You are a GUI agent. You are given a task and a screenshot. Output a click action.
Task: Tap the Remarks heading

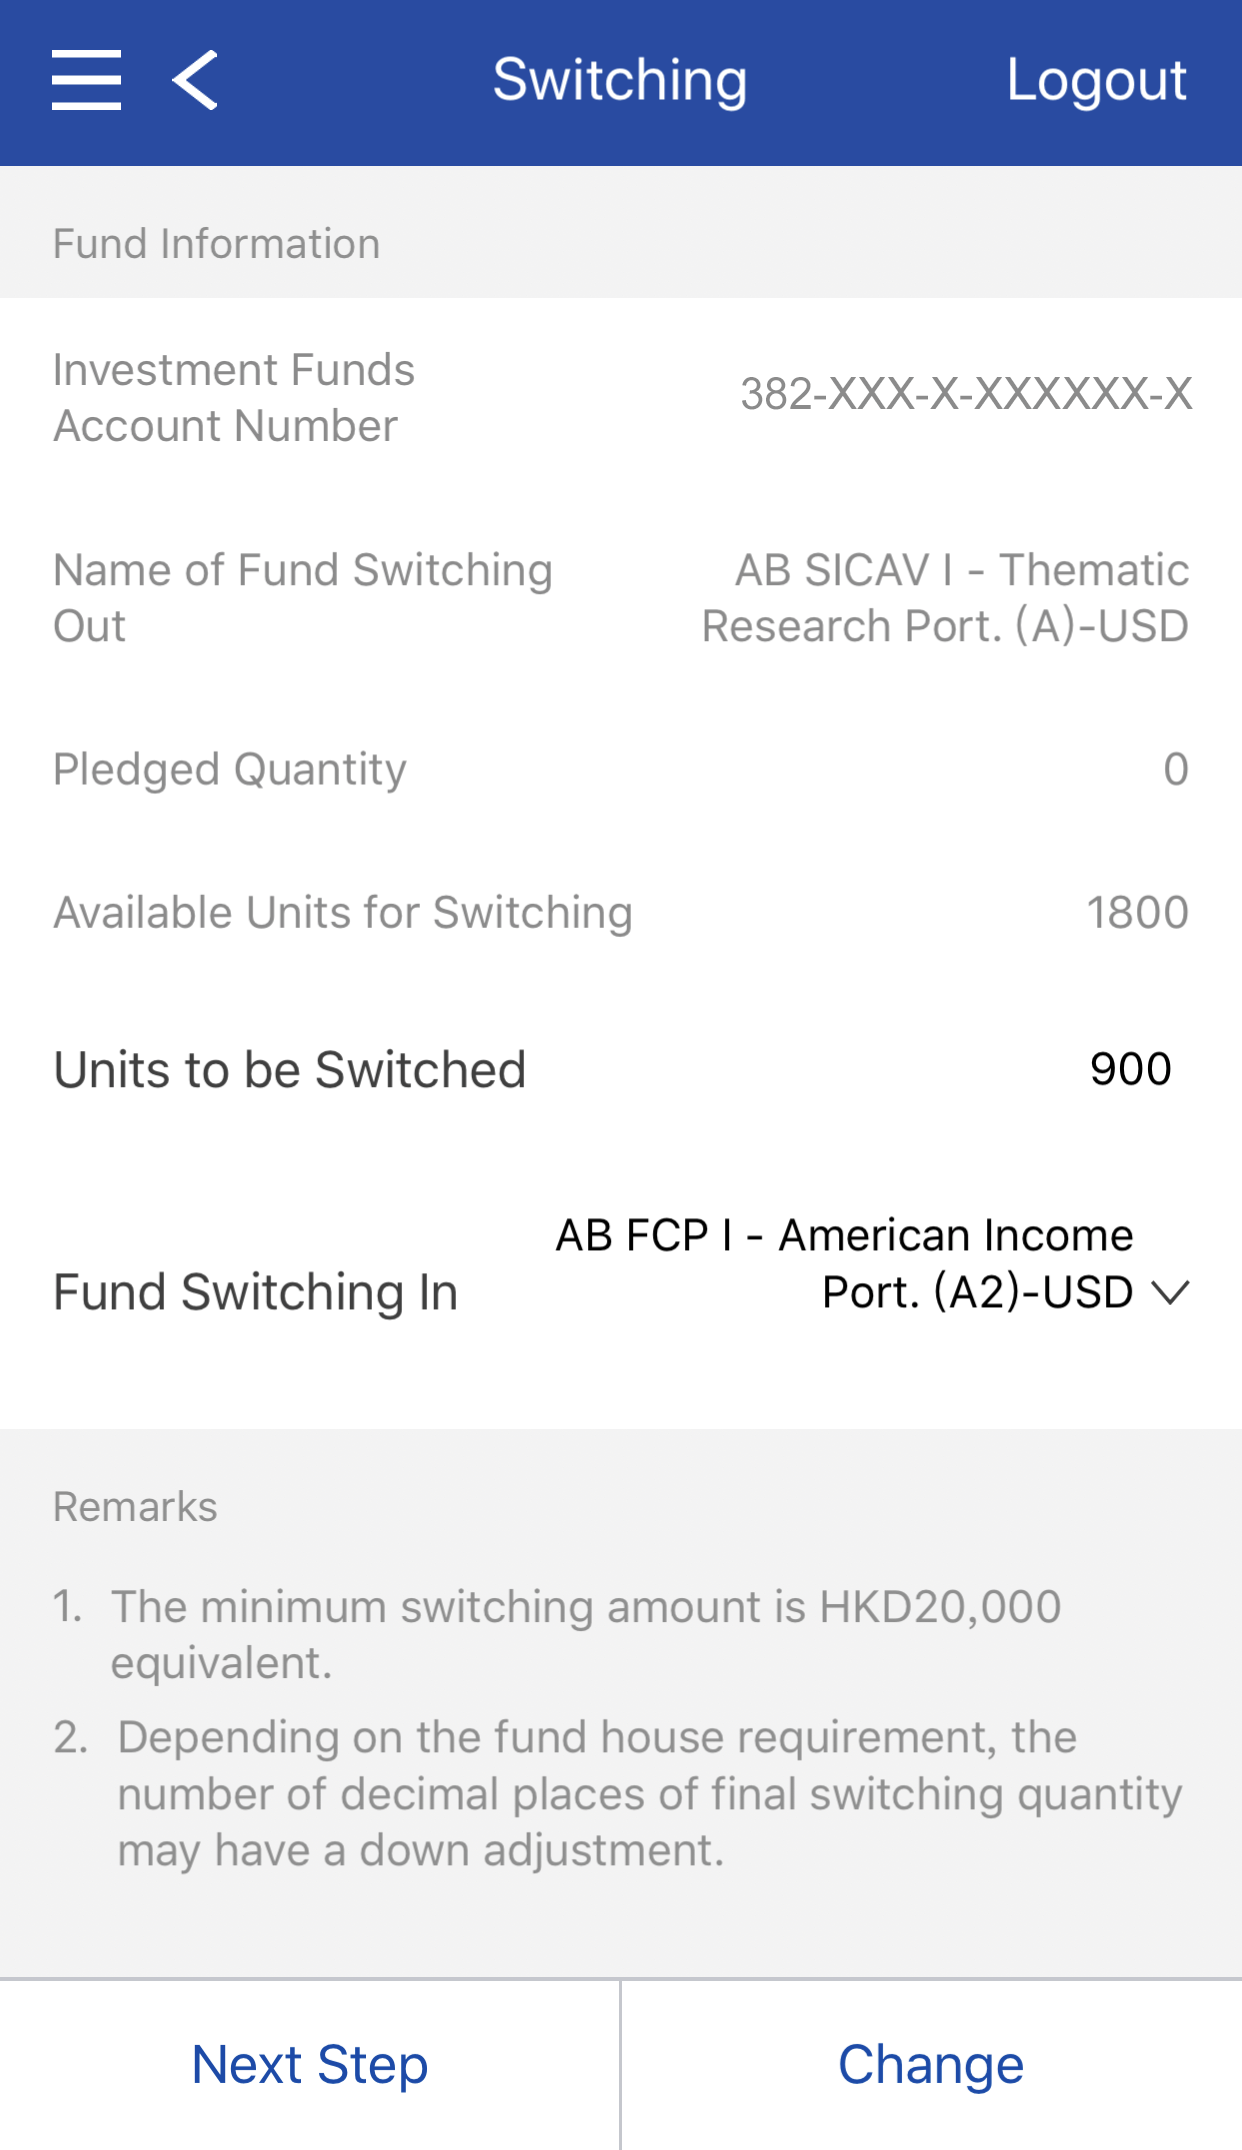pyautogui.click(x=135, y=1507)
